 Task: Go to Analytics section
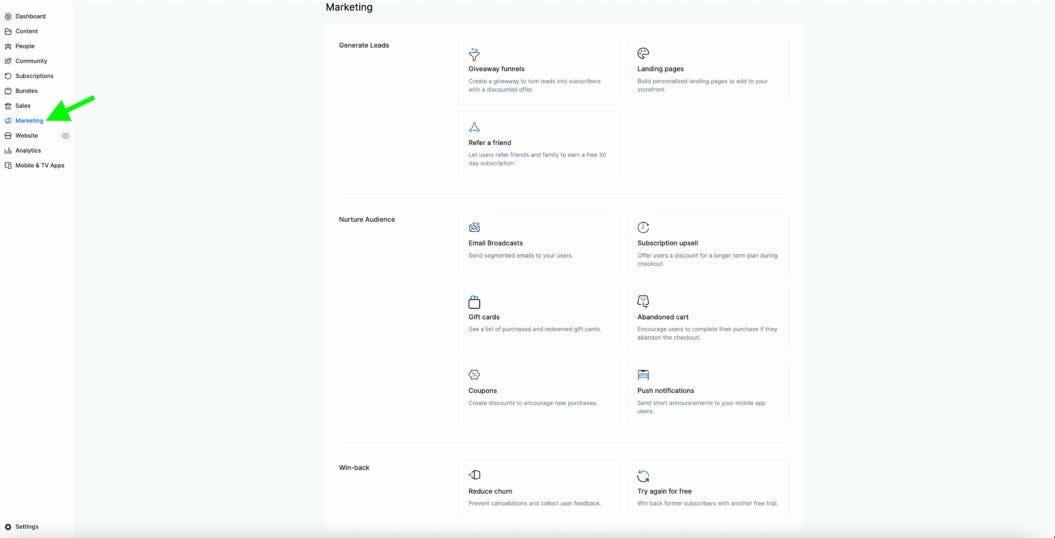28,151
